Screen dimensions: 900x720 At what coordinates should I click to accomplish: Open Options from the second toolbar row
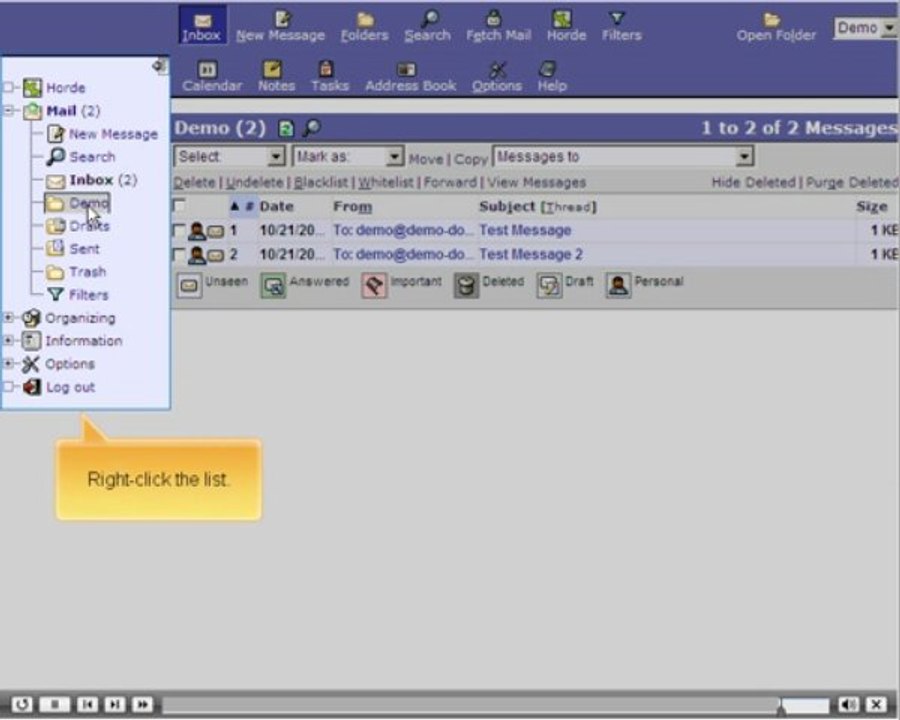(x=497, y=77)
